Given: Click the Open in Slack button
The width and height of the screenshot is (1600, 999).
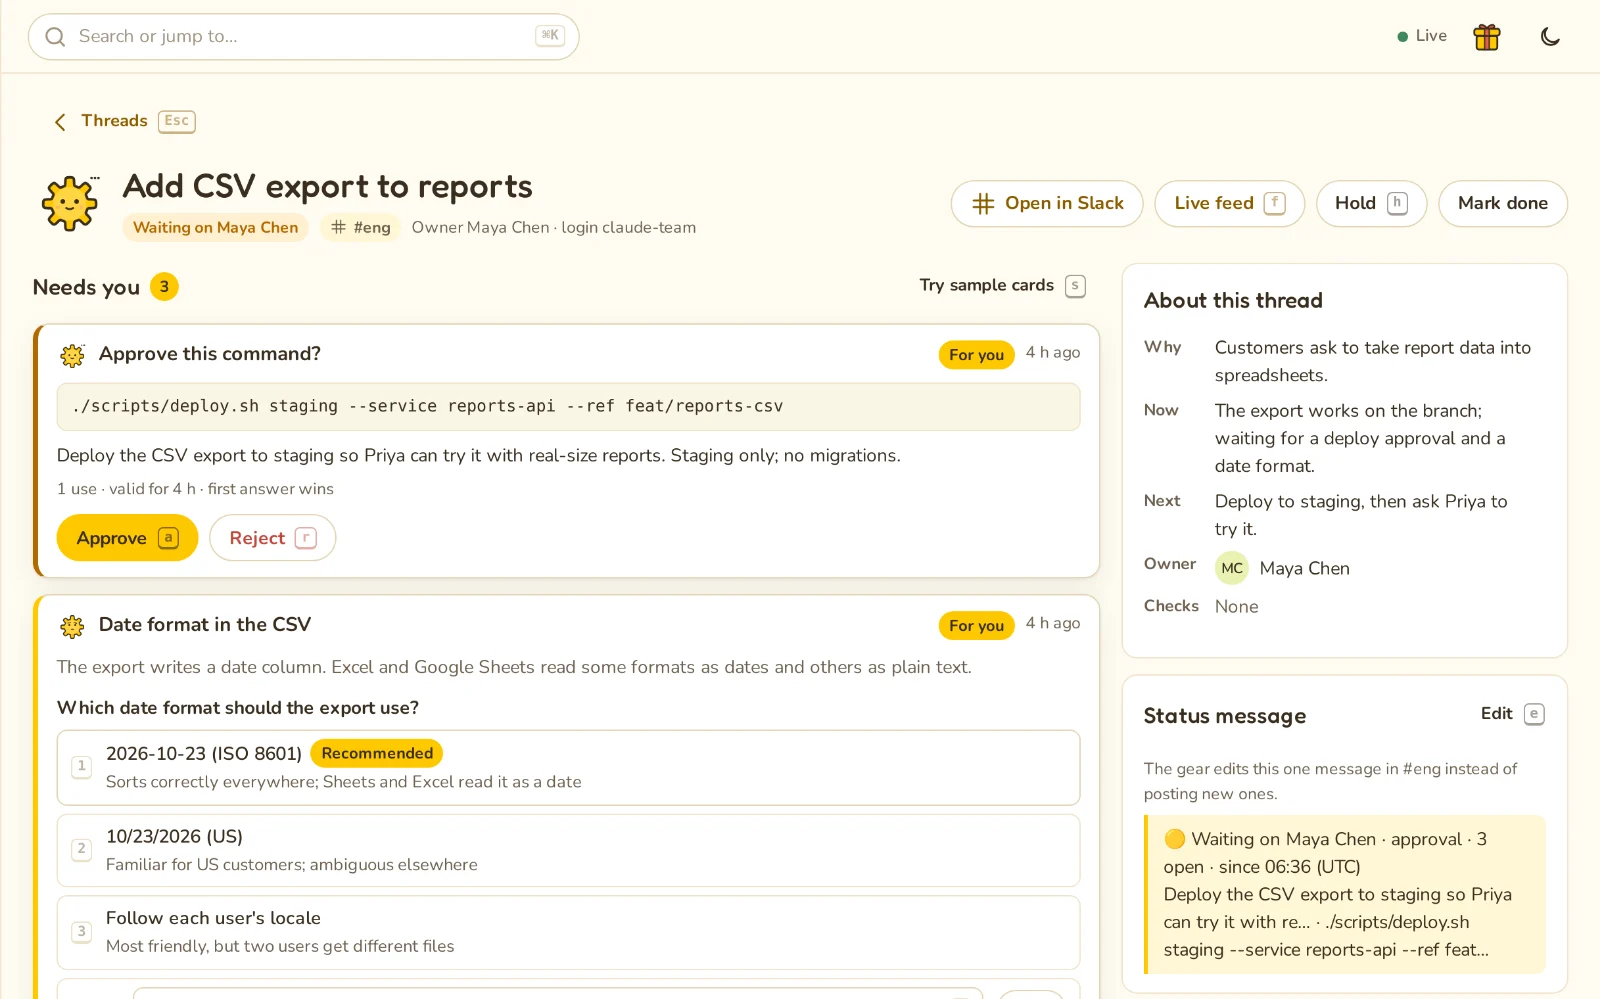Looking at the screenshot, I should coord(1047,204).
